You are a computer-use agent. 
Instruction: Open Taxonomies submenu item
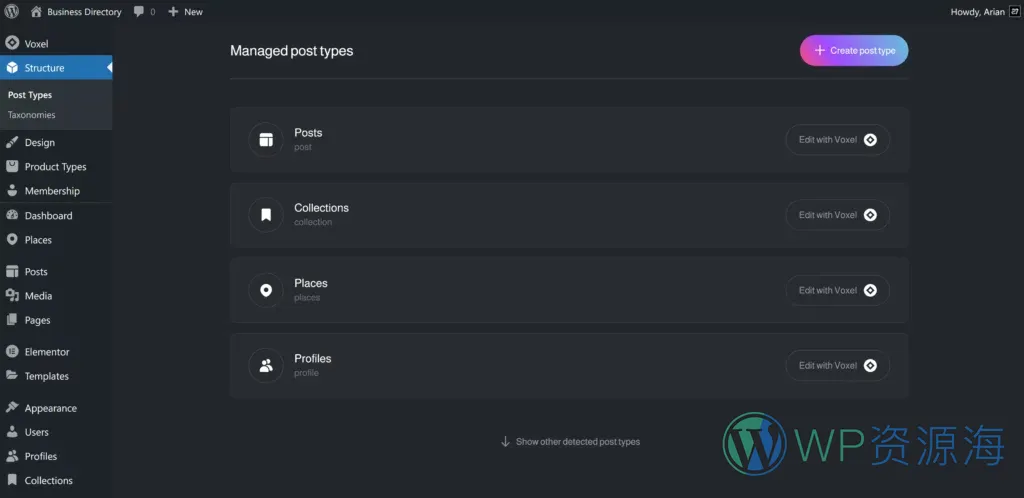(x=31, y=115)
